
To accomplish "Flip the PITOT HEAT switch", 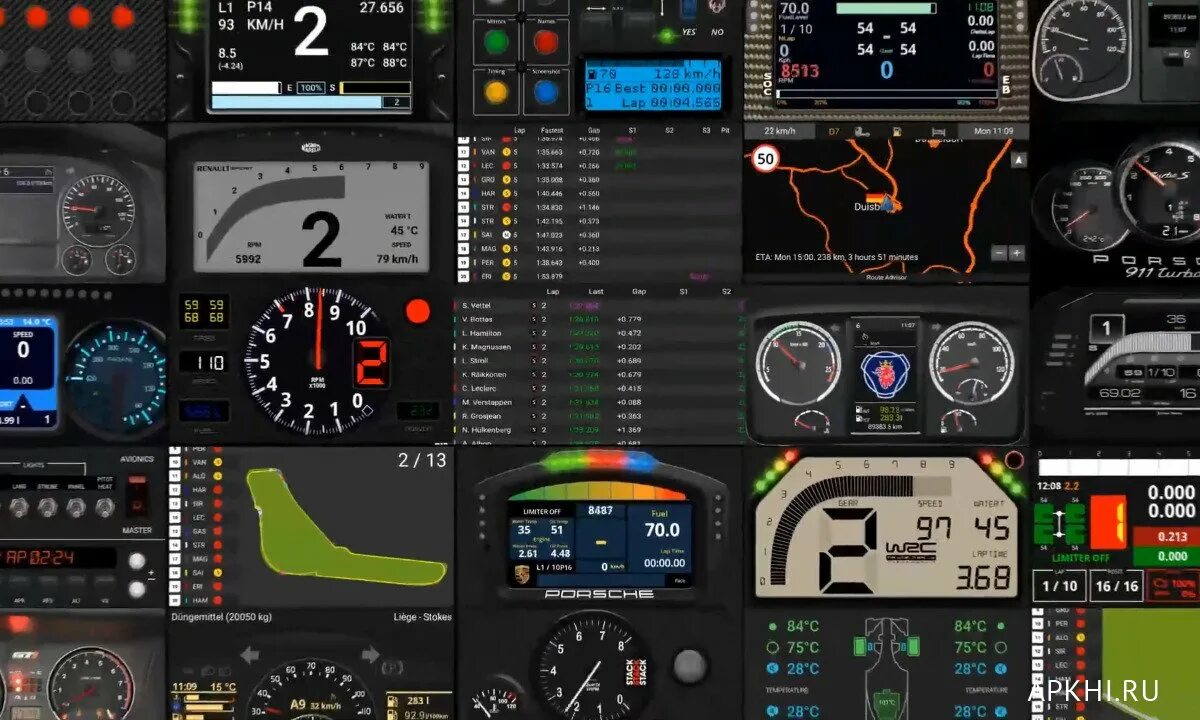I will pyautogui.click(x=105, y=508).
